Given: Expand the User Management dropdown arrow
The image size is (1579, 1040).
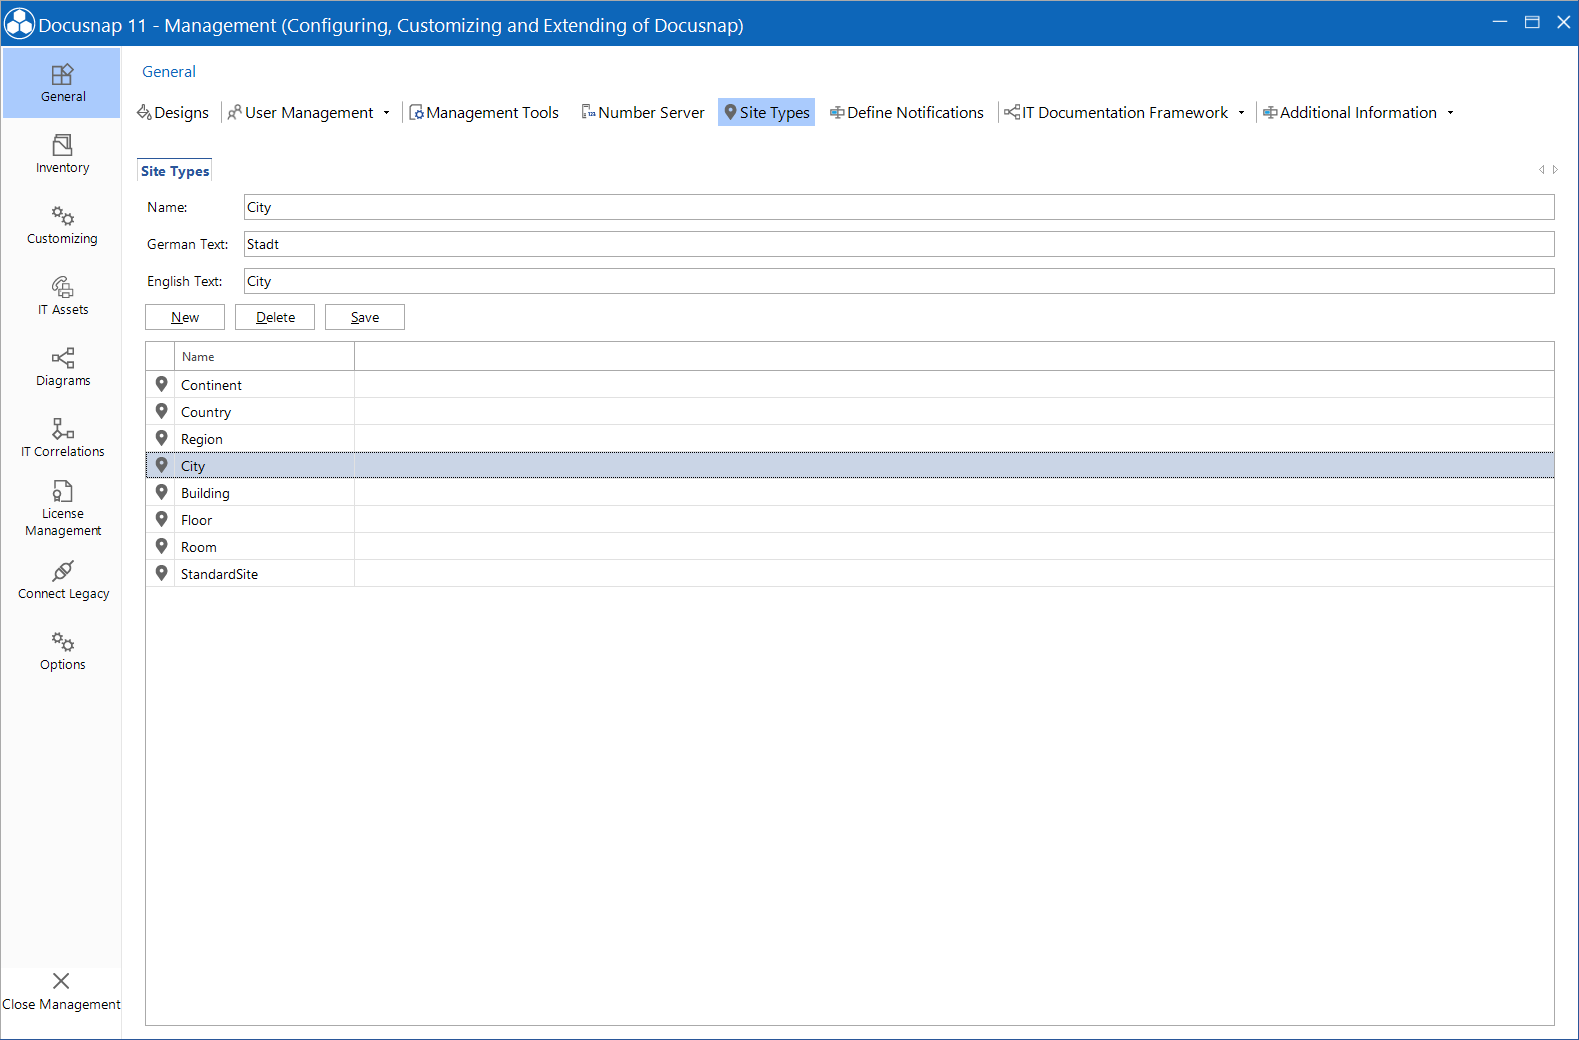Looking at the screenshot, I should [386, 113].
